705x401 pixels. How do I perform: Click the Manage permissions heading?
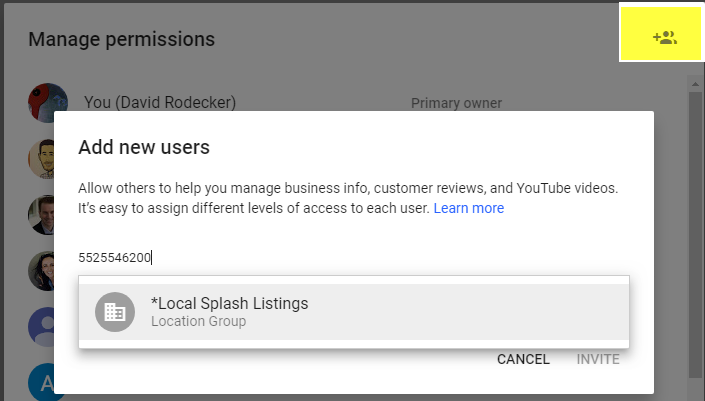[121, 39]
